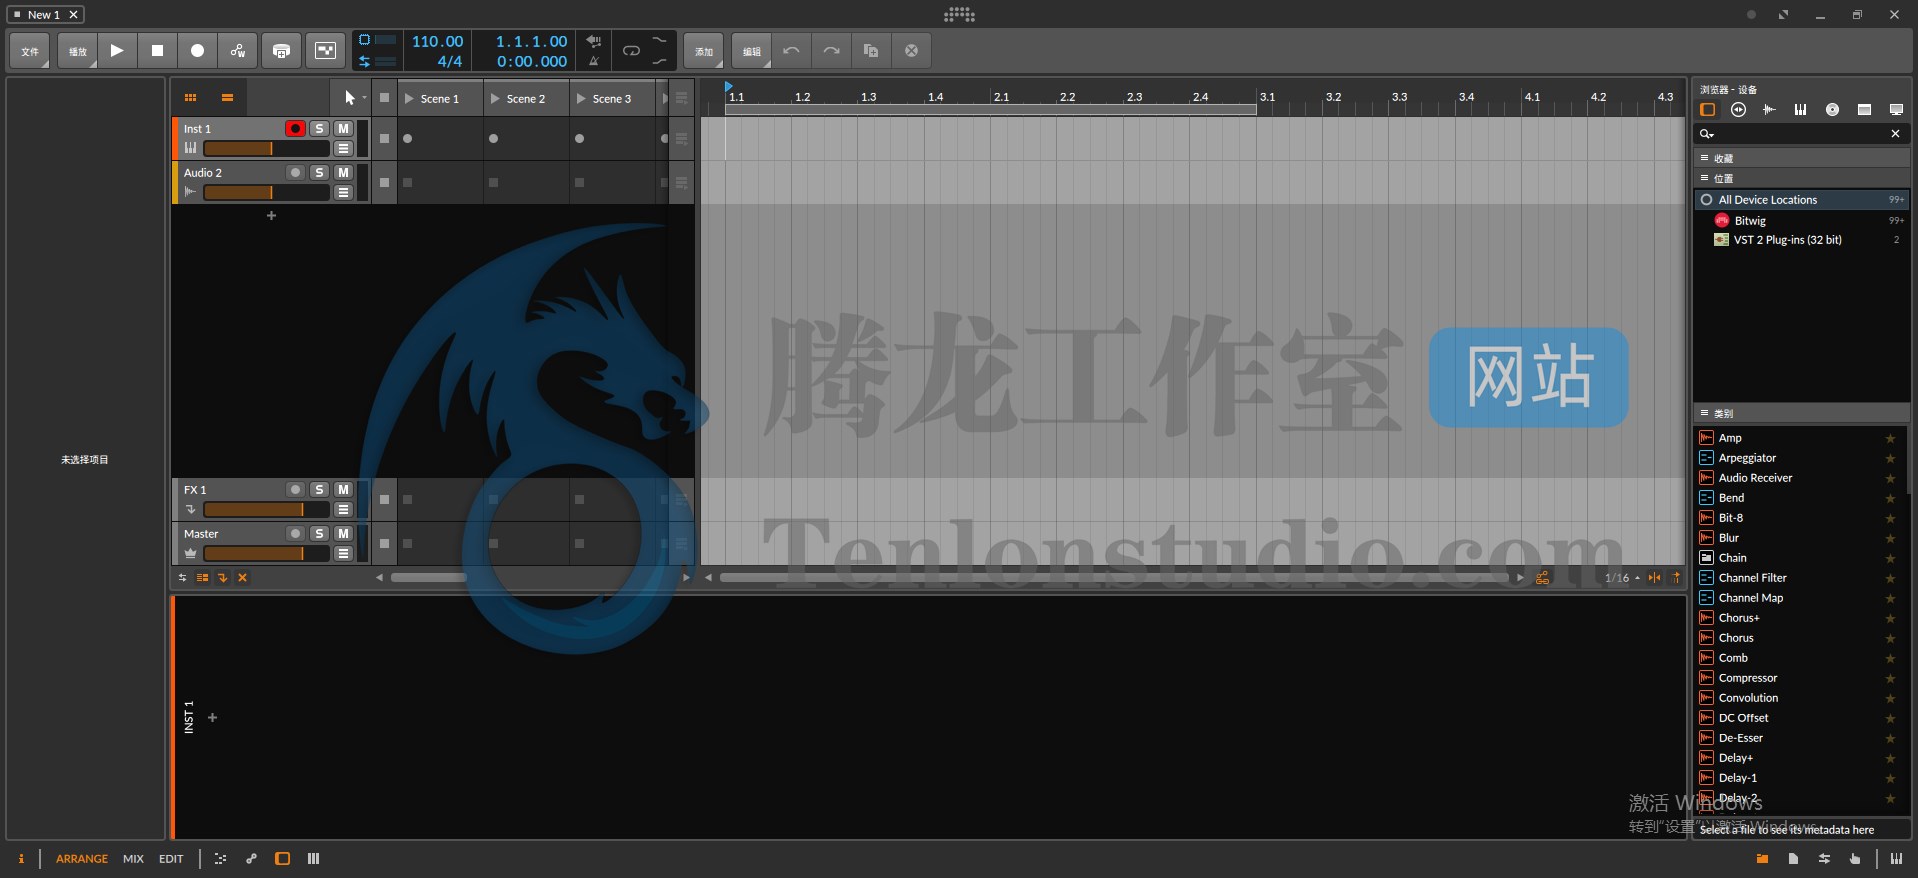Stop the transport
Viewport: 1918px width, 878px height.
click(157, 51)
